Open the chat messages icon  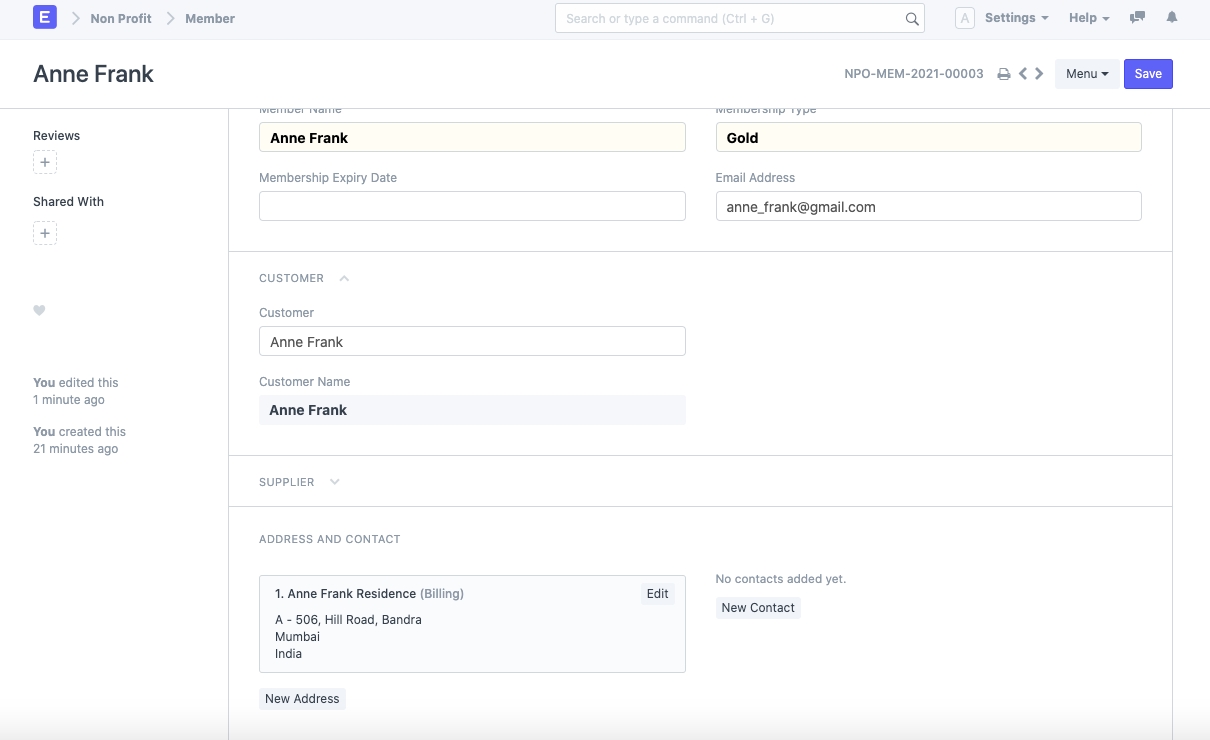[1137, 18]
